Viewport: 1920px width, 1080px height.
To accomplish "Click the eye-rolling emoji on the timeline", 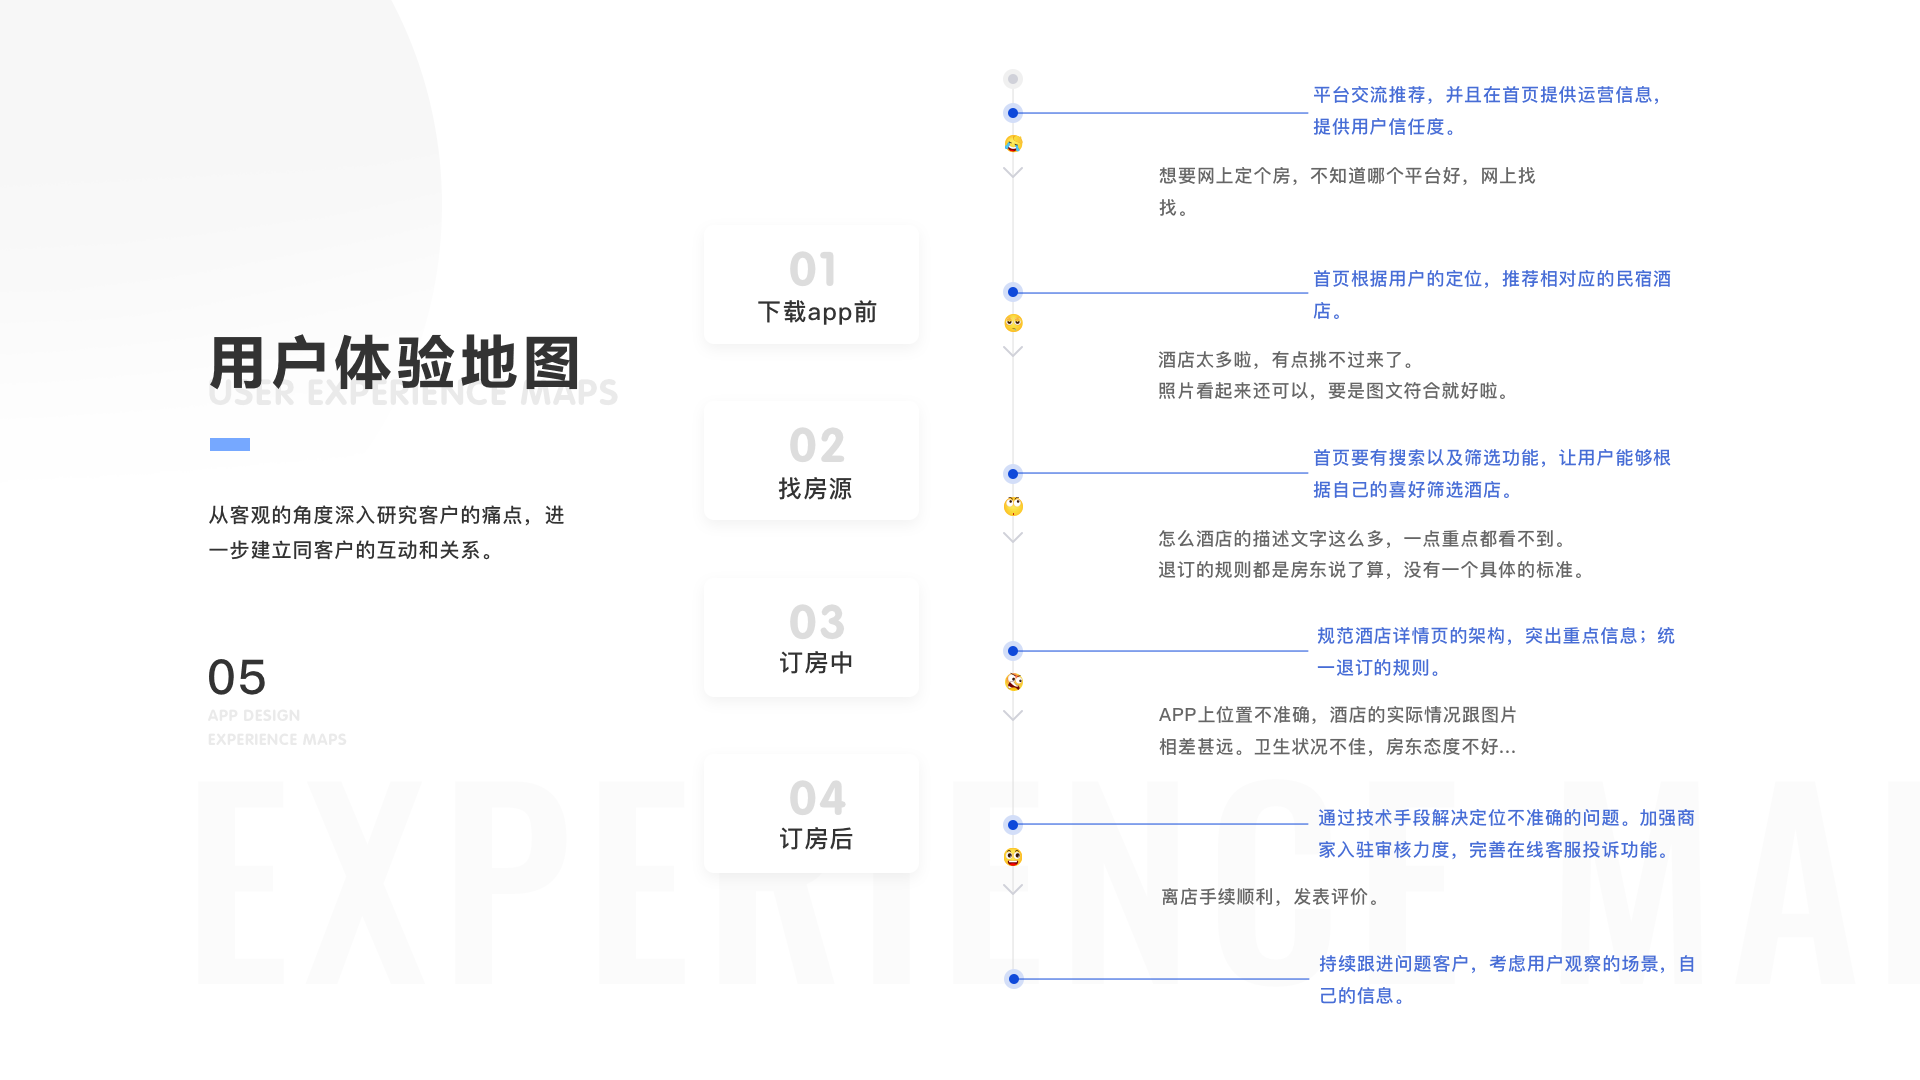I will tap(1013, 506).
